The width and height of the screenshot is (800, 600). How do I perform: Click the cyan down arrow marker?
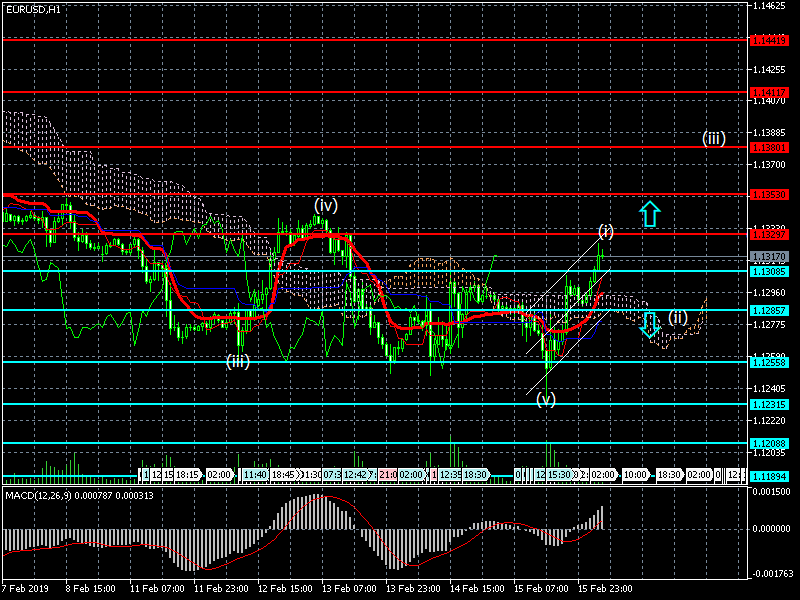[x=650, y=324]
